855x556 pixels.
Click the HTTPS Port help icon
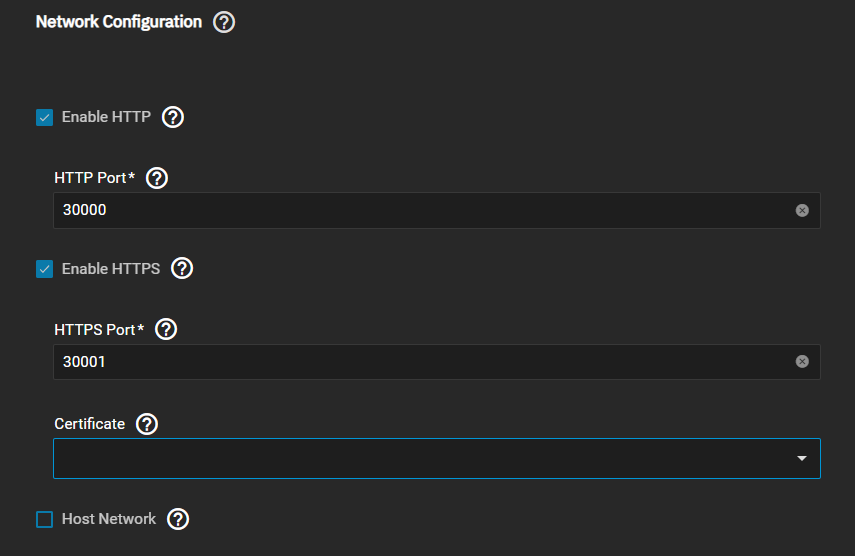pyautogui.click(x=166, y=329)
